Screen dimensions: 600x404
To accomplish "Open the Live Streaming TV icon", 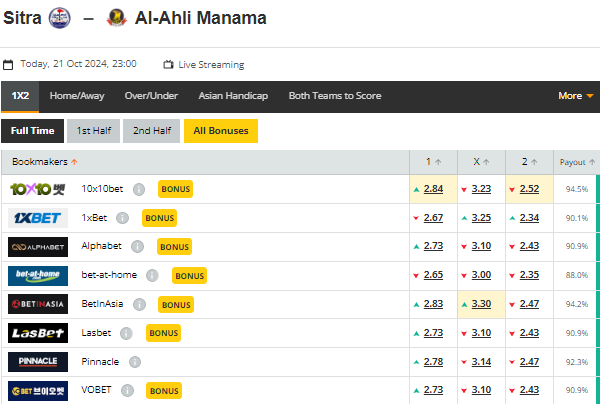I will [168, 64].
